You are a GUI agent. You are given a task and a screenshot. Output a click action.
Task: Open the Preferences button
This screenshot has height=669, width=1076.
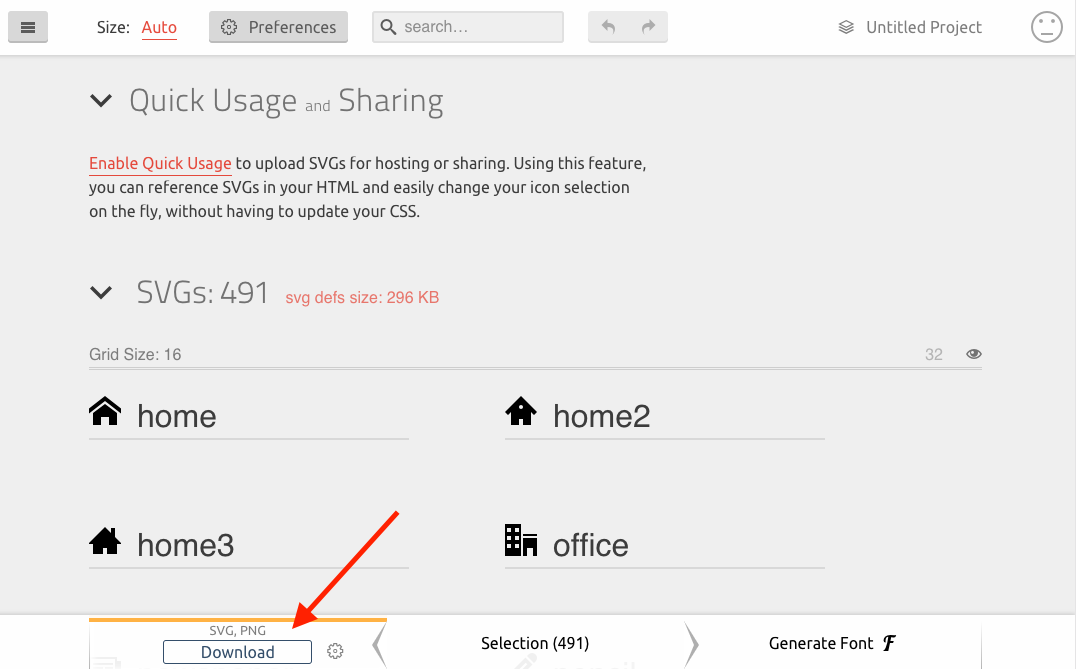[x=279, y=27]
